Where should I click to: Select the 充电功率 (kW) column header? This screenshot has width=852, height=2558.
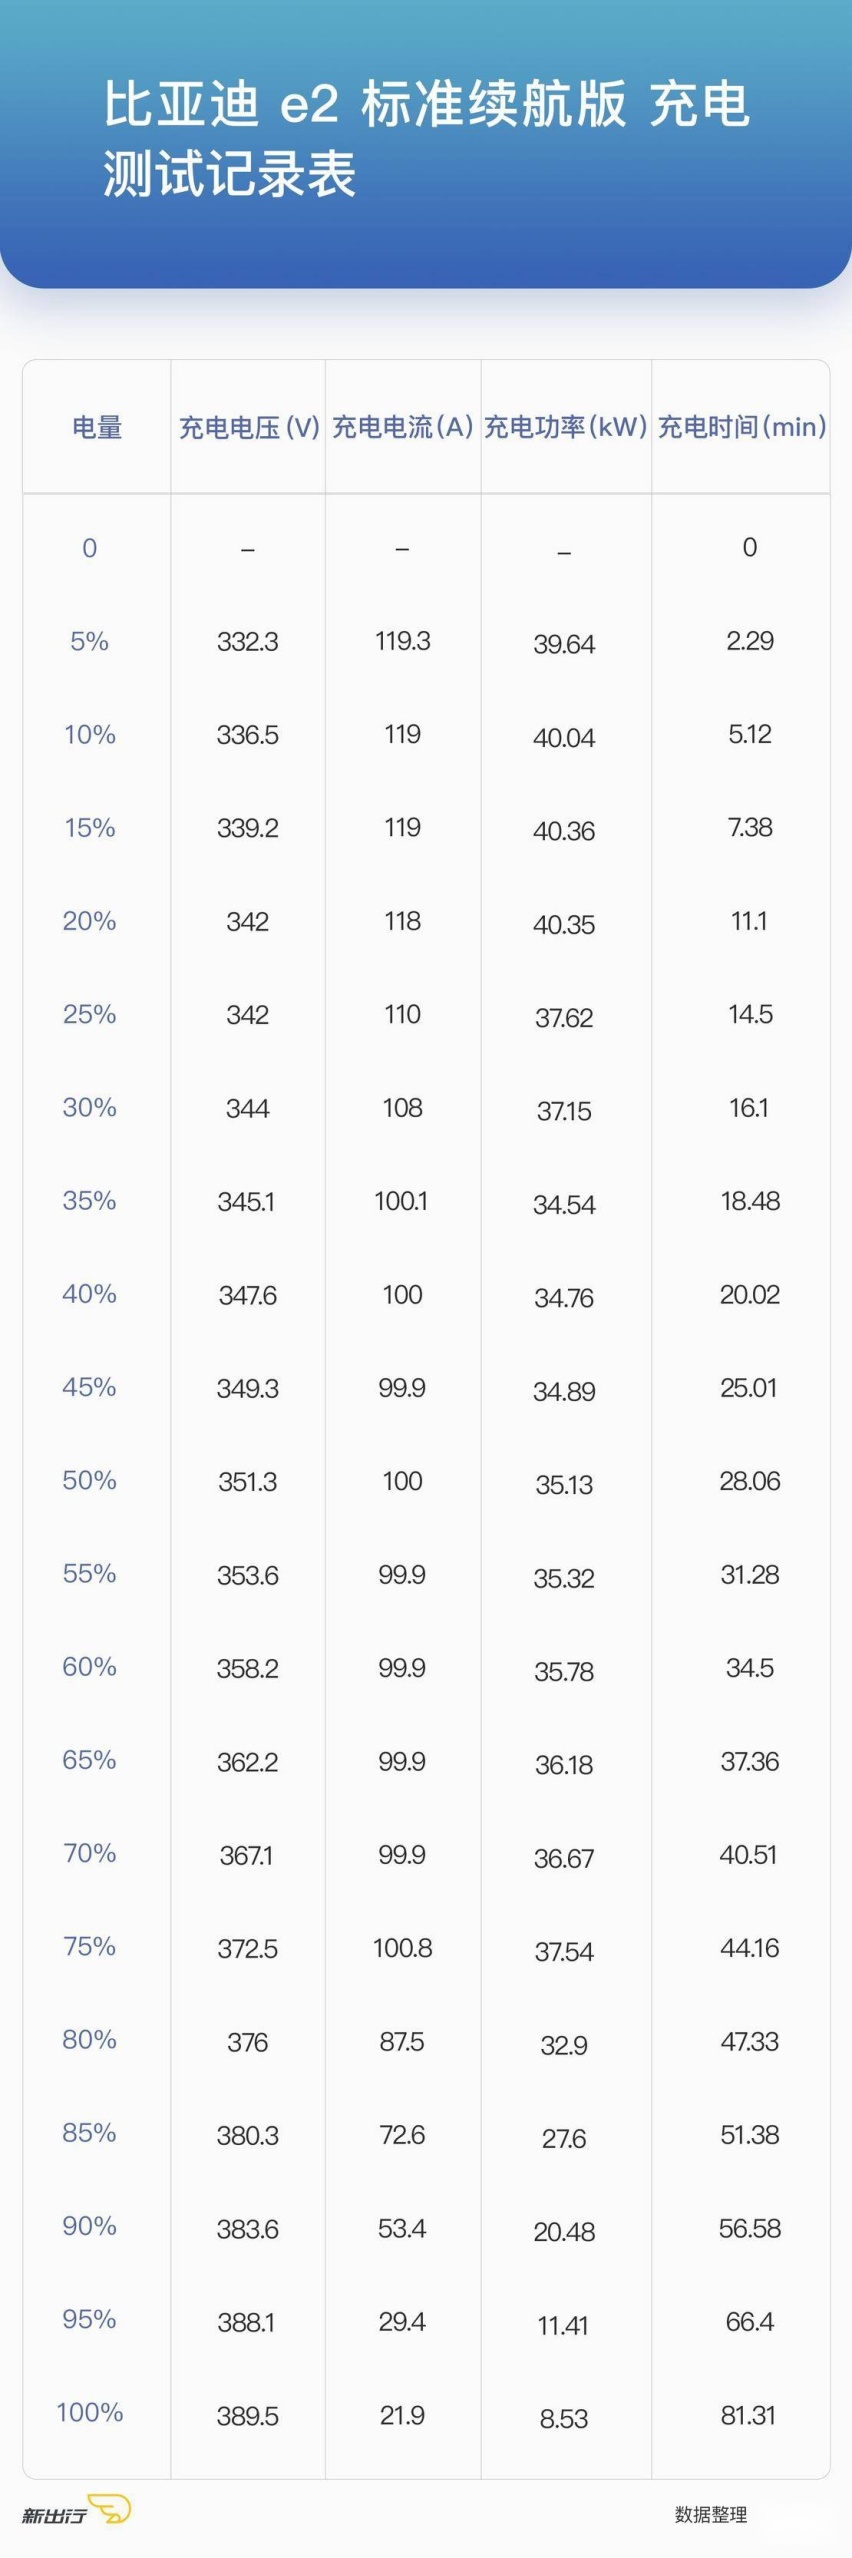(566, 427)
